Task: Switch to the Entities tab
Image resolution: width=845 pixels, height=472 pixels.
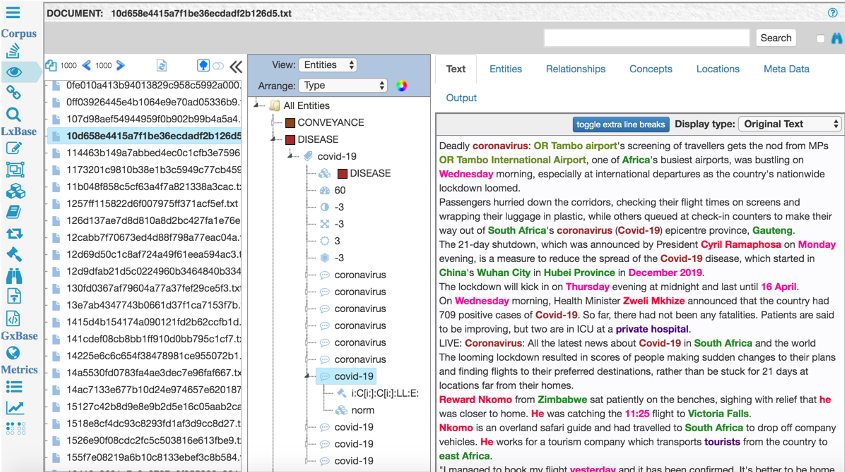Action: 505,69
